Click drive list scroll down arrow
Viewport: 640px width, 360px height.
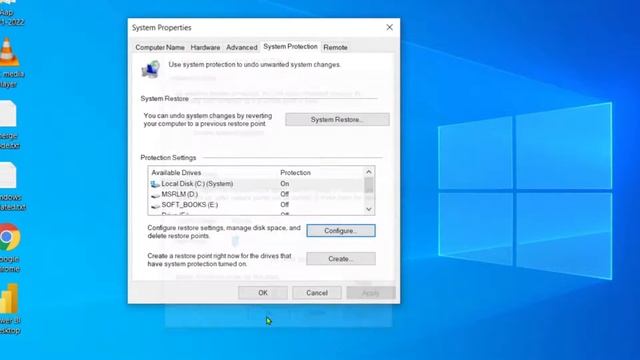point(369,209)
